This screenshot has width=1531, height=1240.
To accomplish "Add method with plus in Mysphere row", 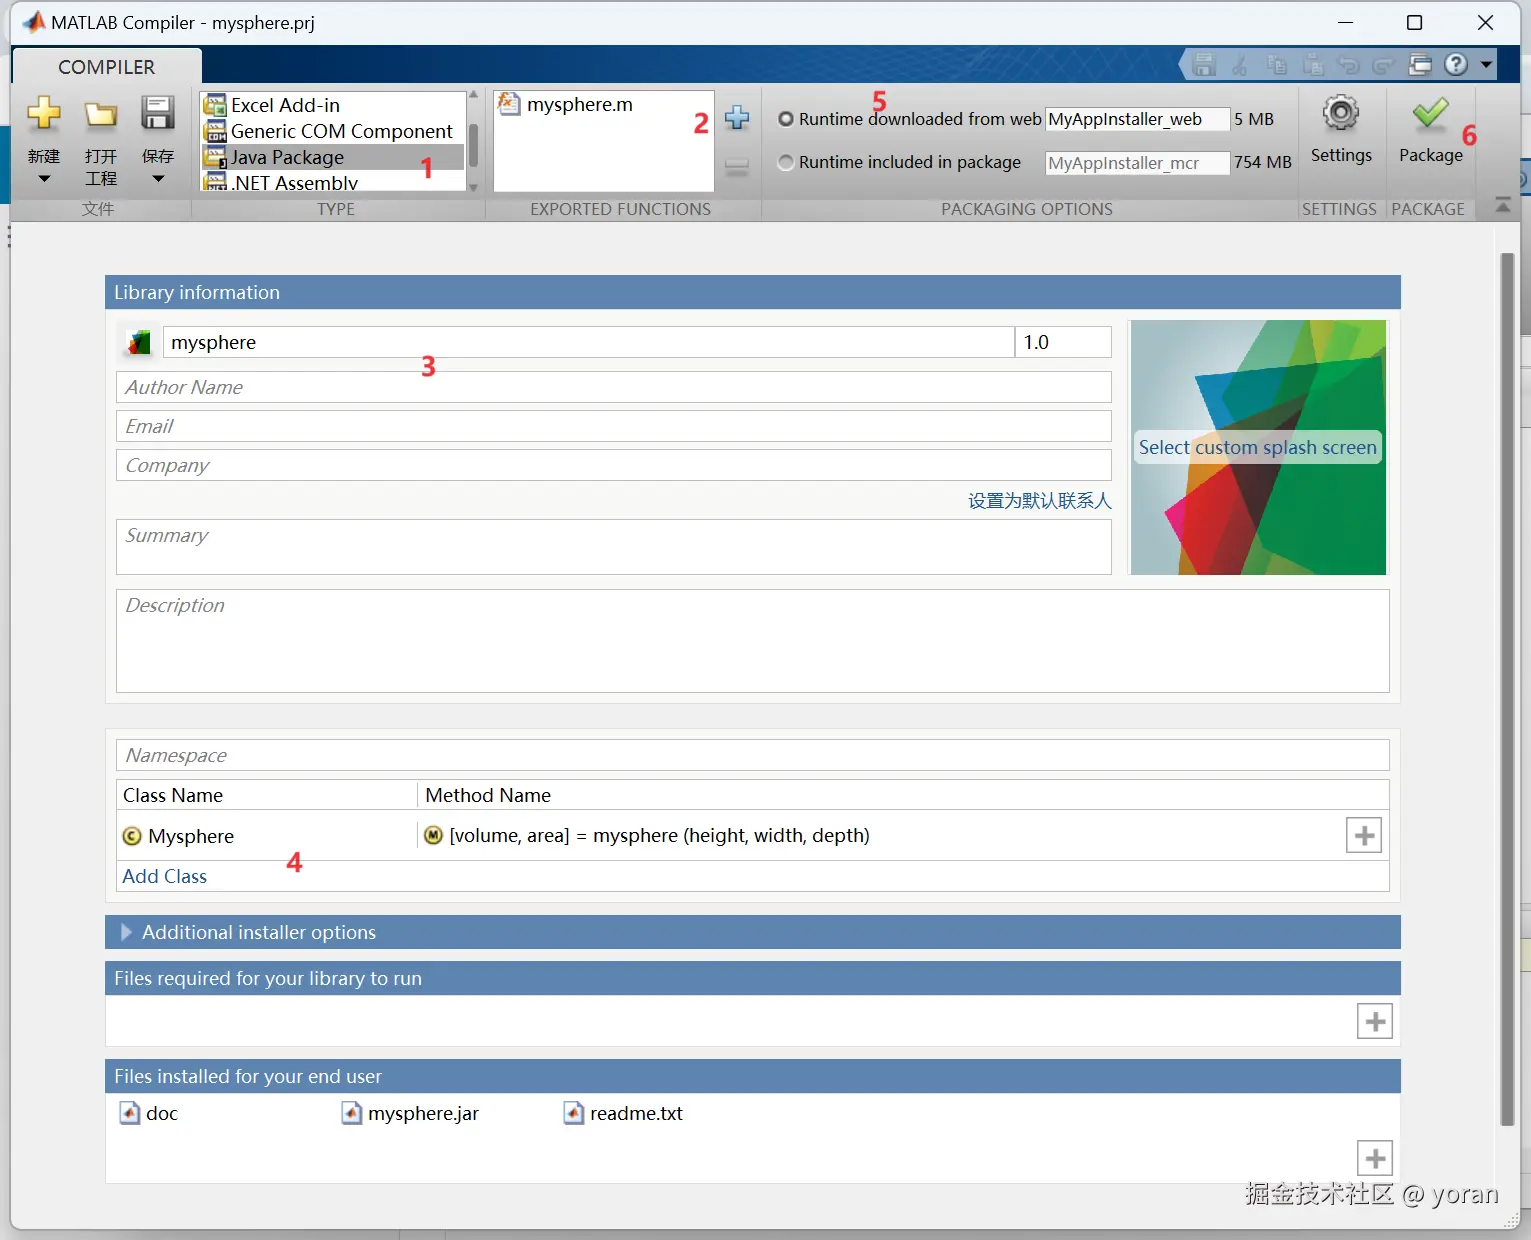I will 1364,835.
